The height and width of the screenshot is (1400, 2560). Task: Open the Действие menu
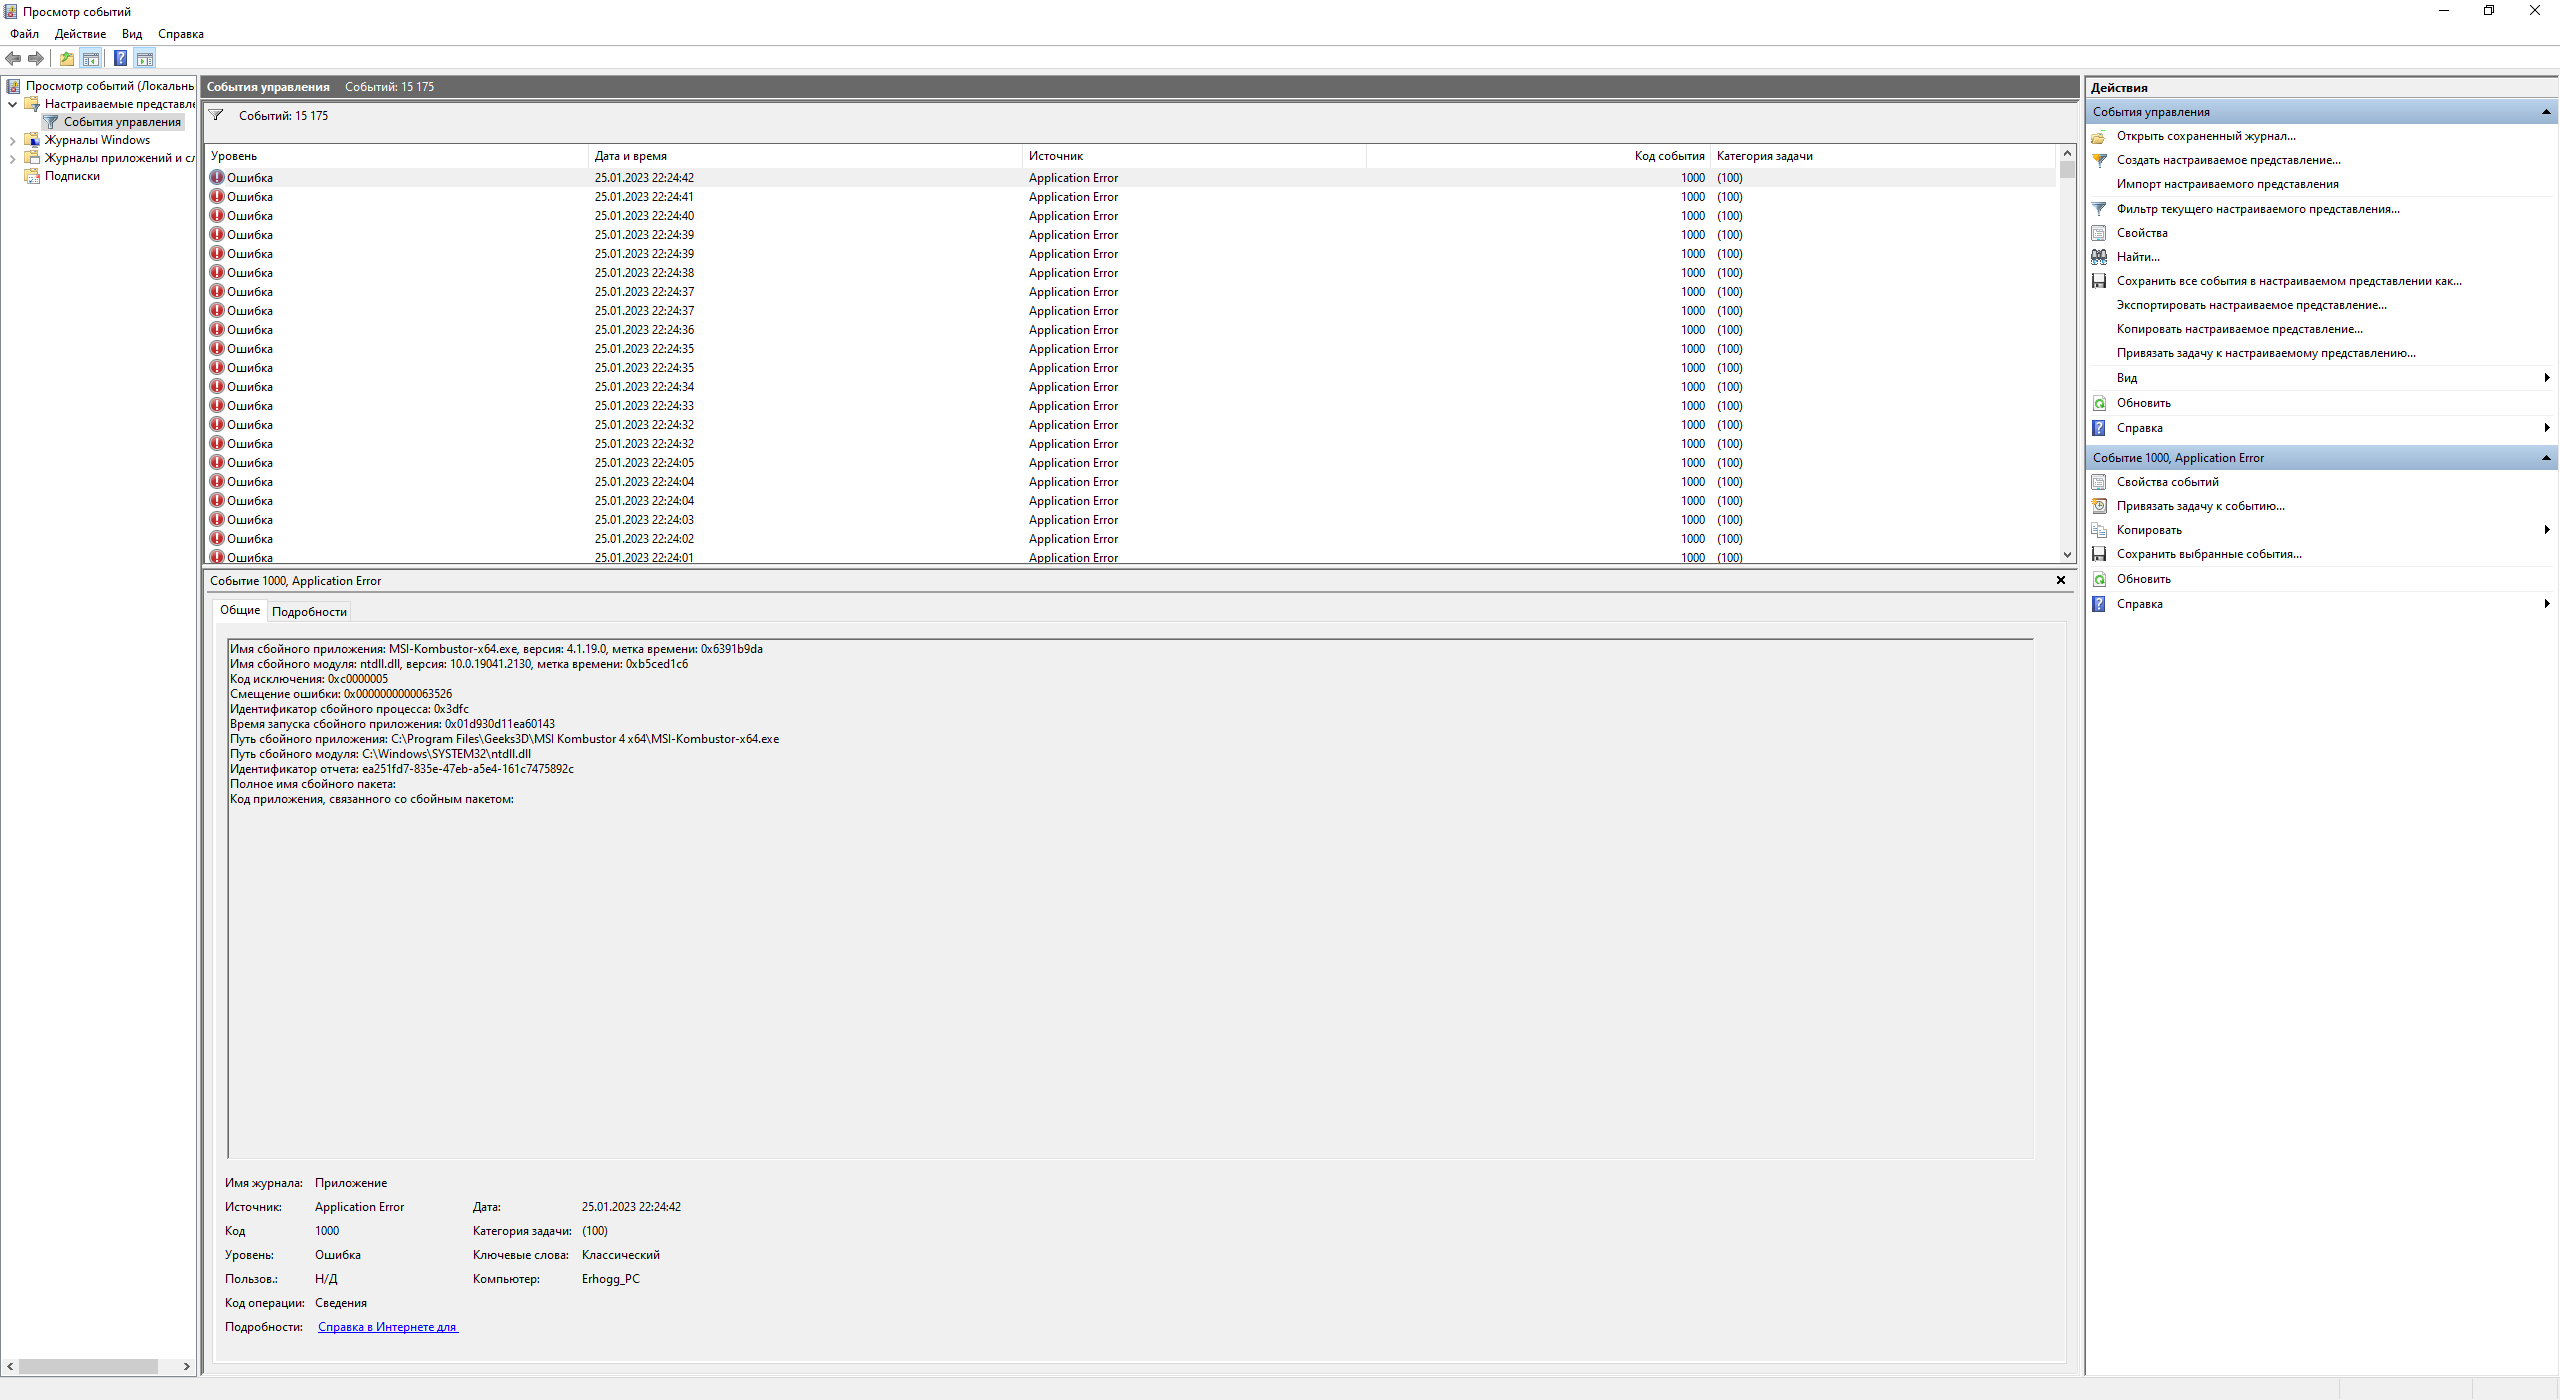coord(80,34)
